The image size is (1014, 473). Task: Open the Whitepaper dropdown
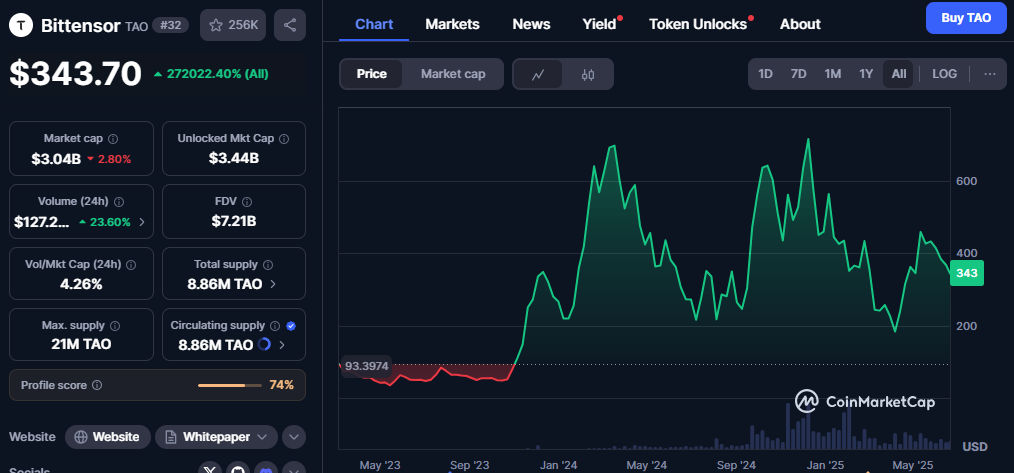click(x=216, y=437)
